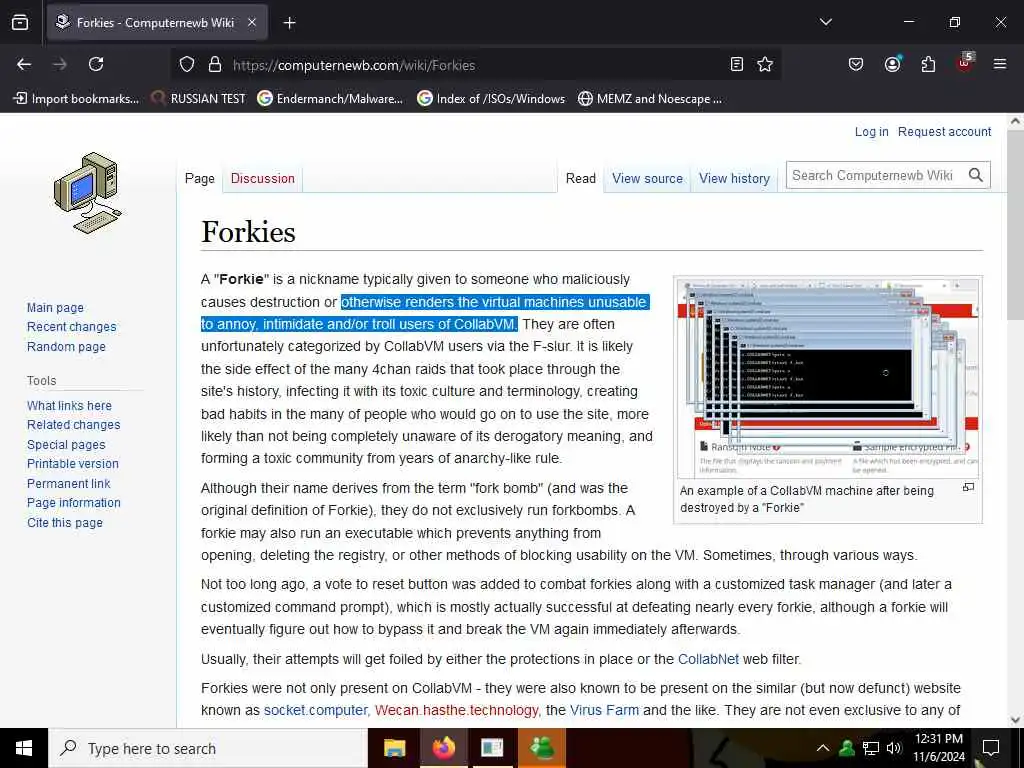Click the network tray icon

871,748
